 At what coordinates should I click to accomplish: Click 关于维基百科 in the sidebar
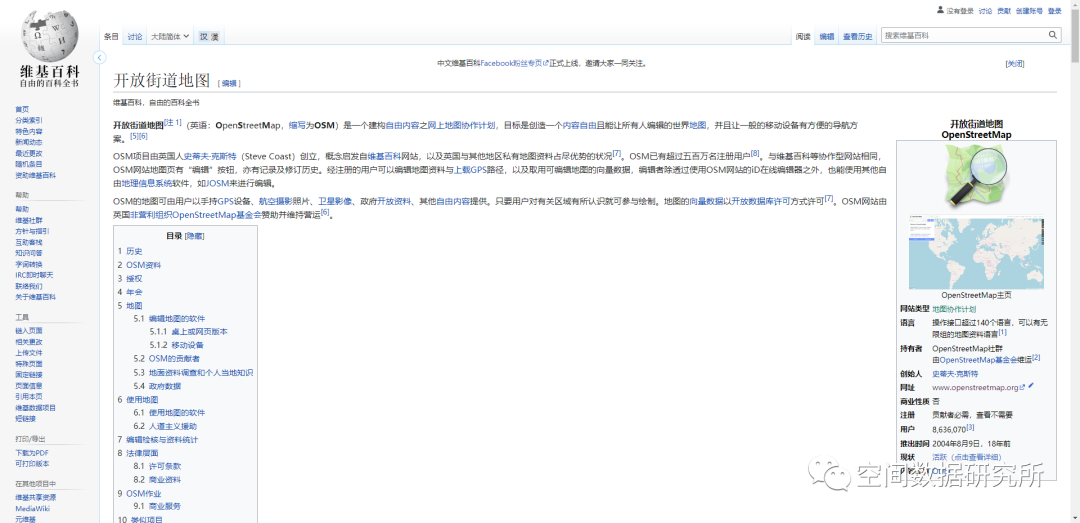click(x=36, y=298)
